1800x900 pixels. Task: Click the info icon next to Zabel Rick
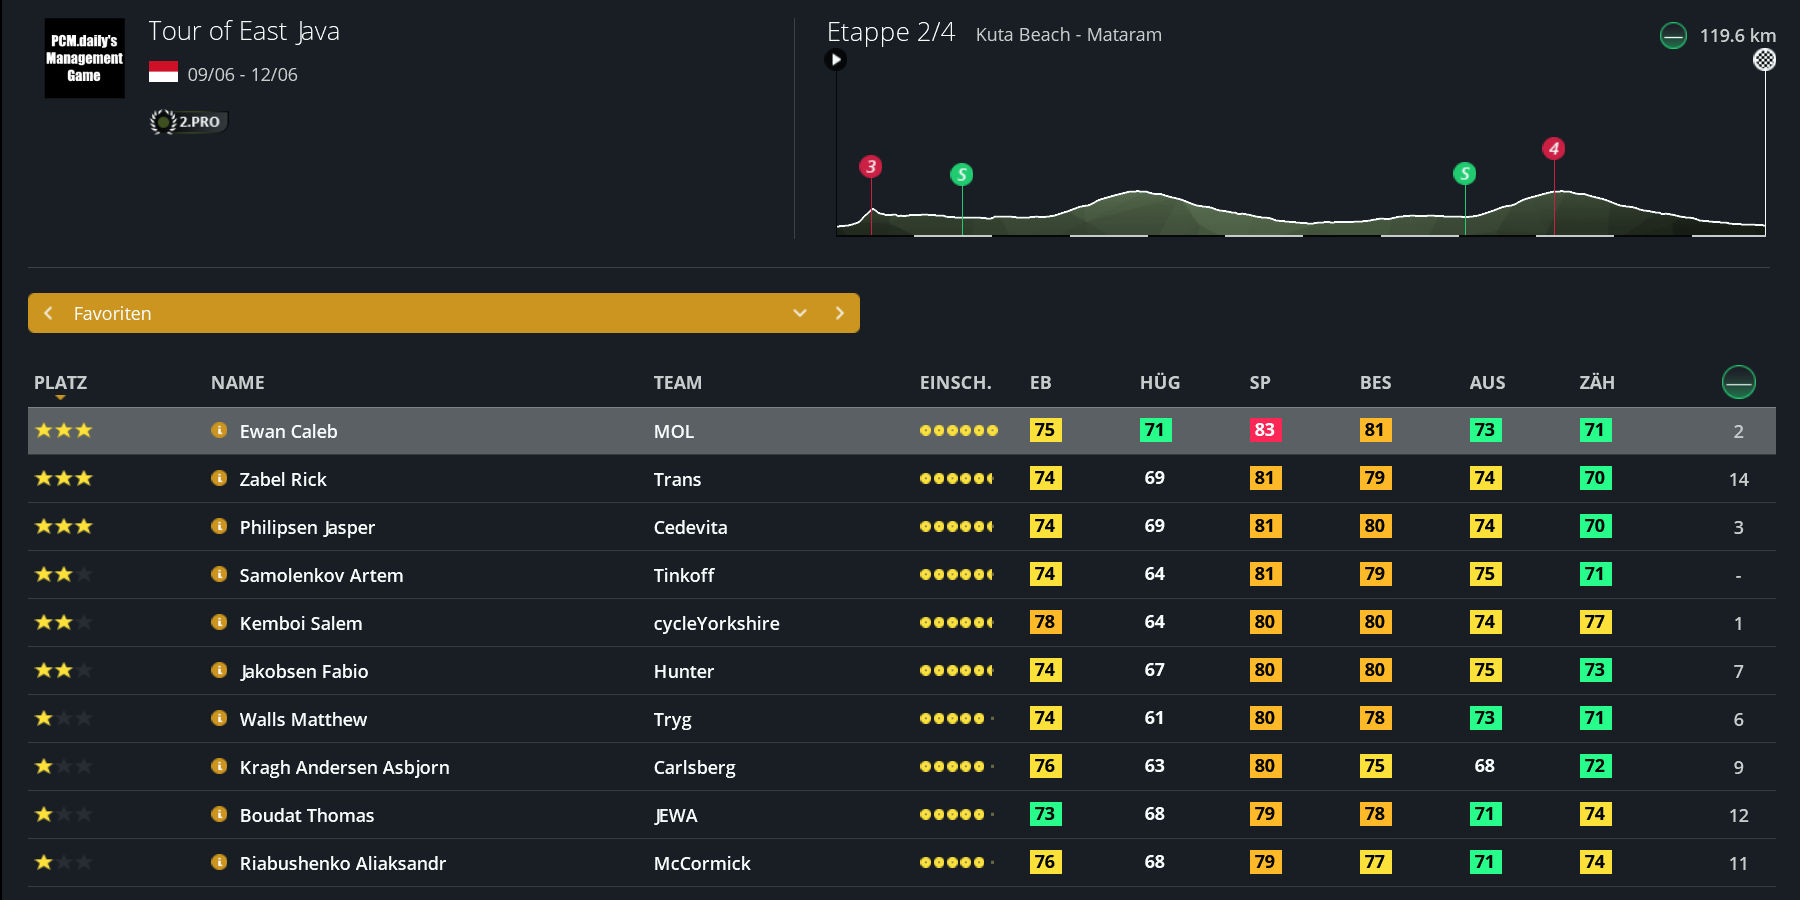[x=219, y=478]
